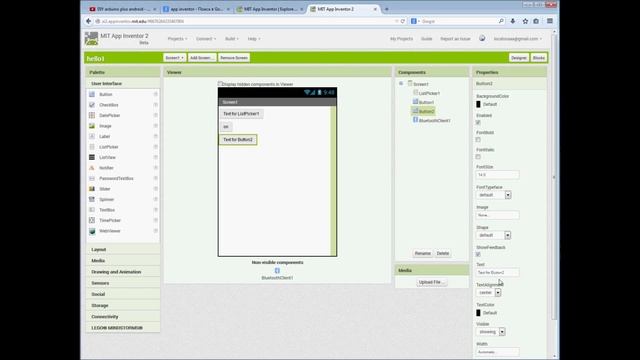Screen dimensions: 640x360
Task: Toggle the FontBold checkbox
Action: coord(478,140)
